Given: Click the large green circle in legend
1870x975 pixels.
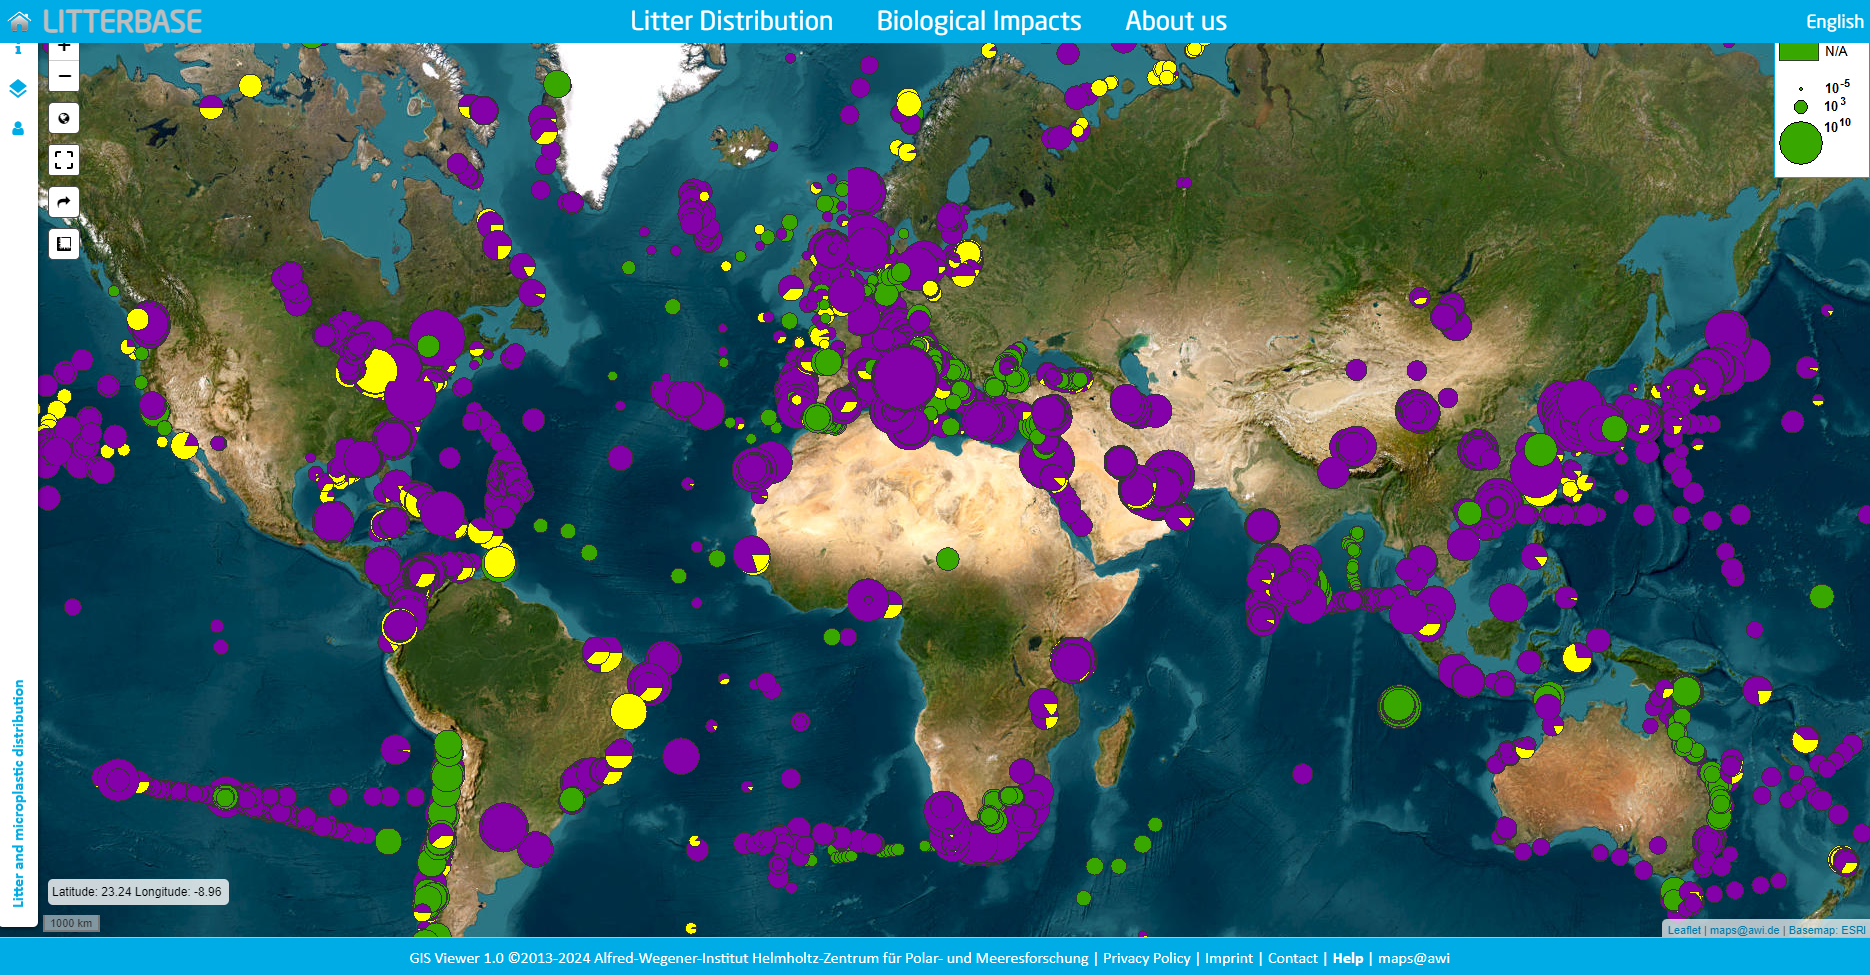Looking at the screenshot, I should pos(1800,143).
